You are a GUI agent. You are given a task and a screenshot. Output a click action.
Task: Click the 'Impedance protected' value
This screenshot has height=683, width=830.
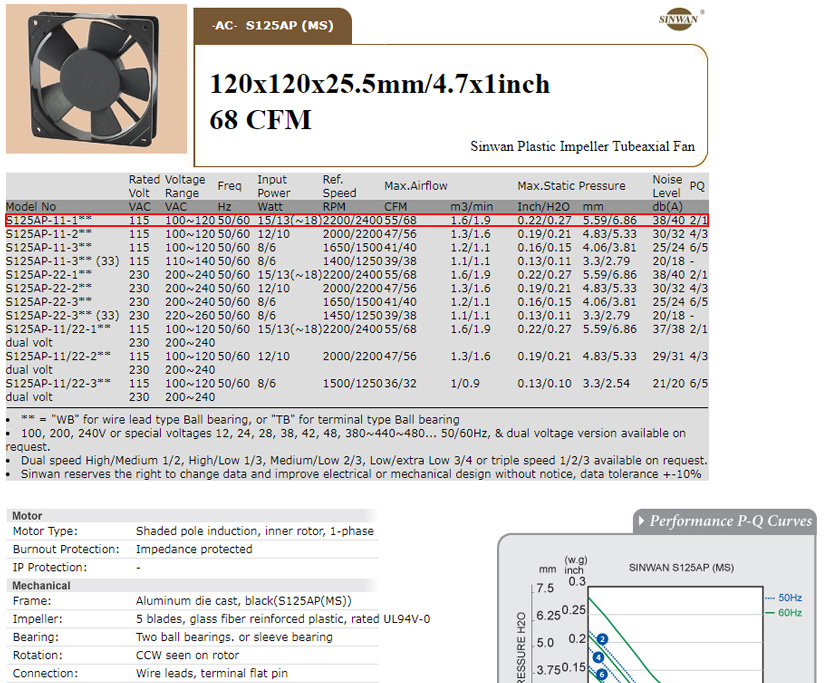click(194, 549)
